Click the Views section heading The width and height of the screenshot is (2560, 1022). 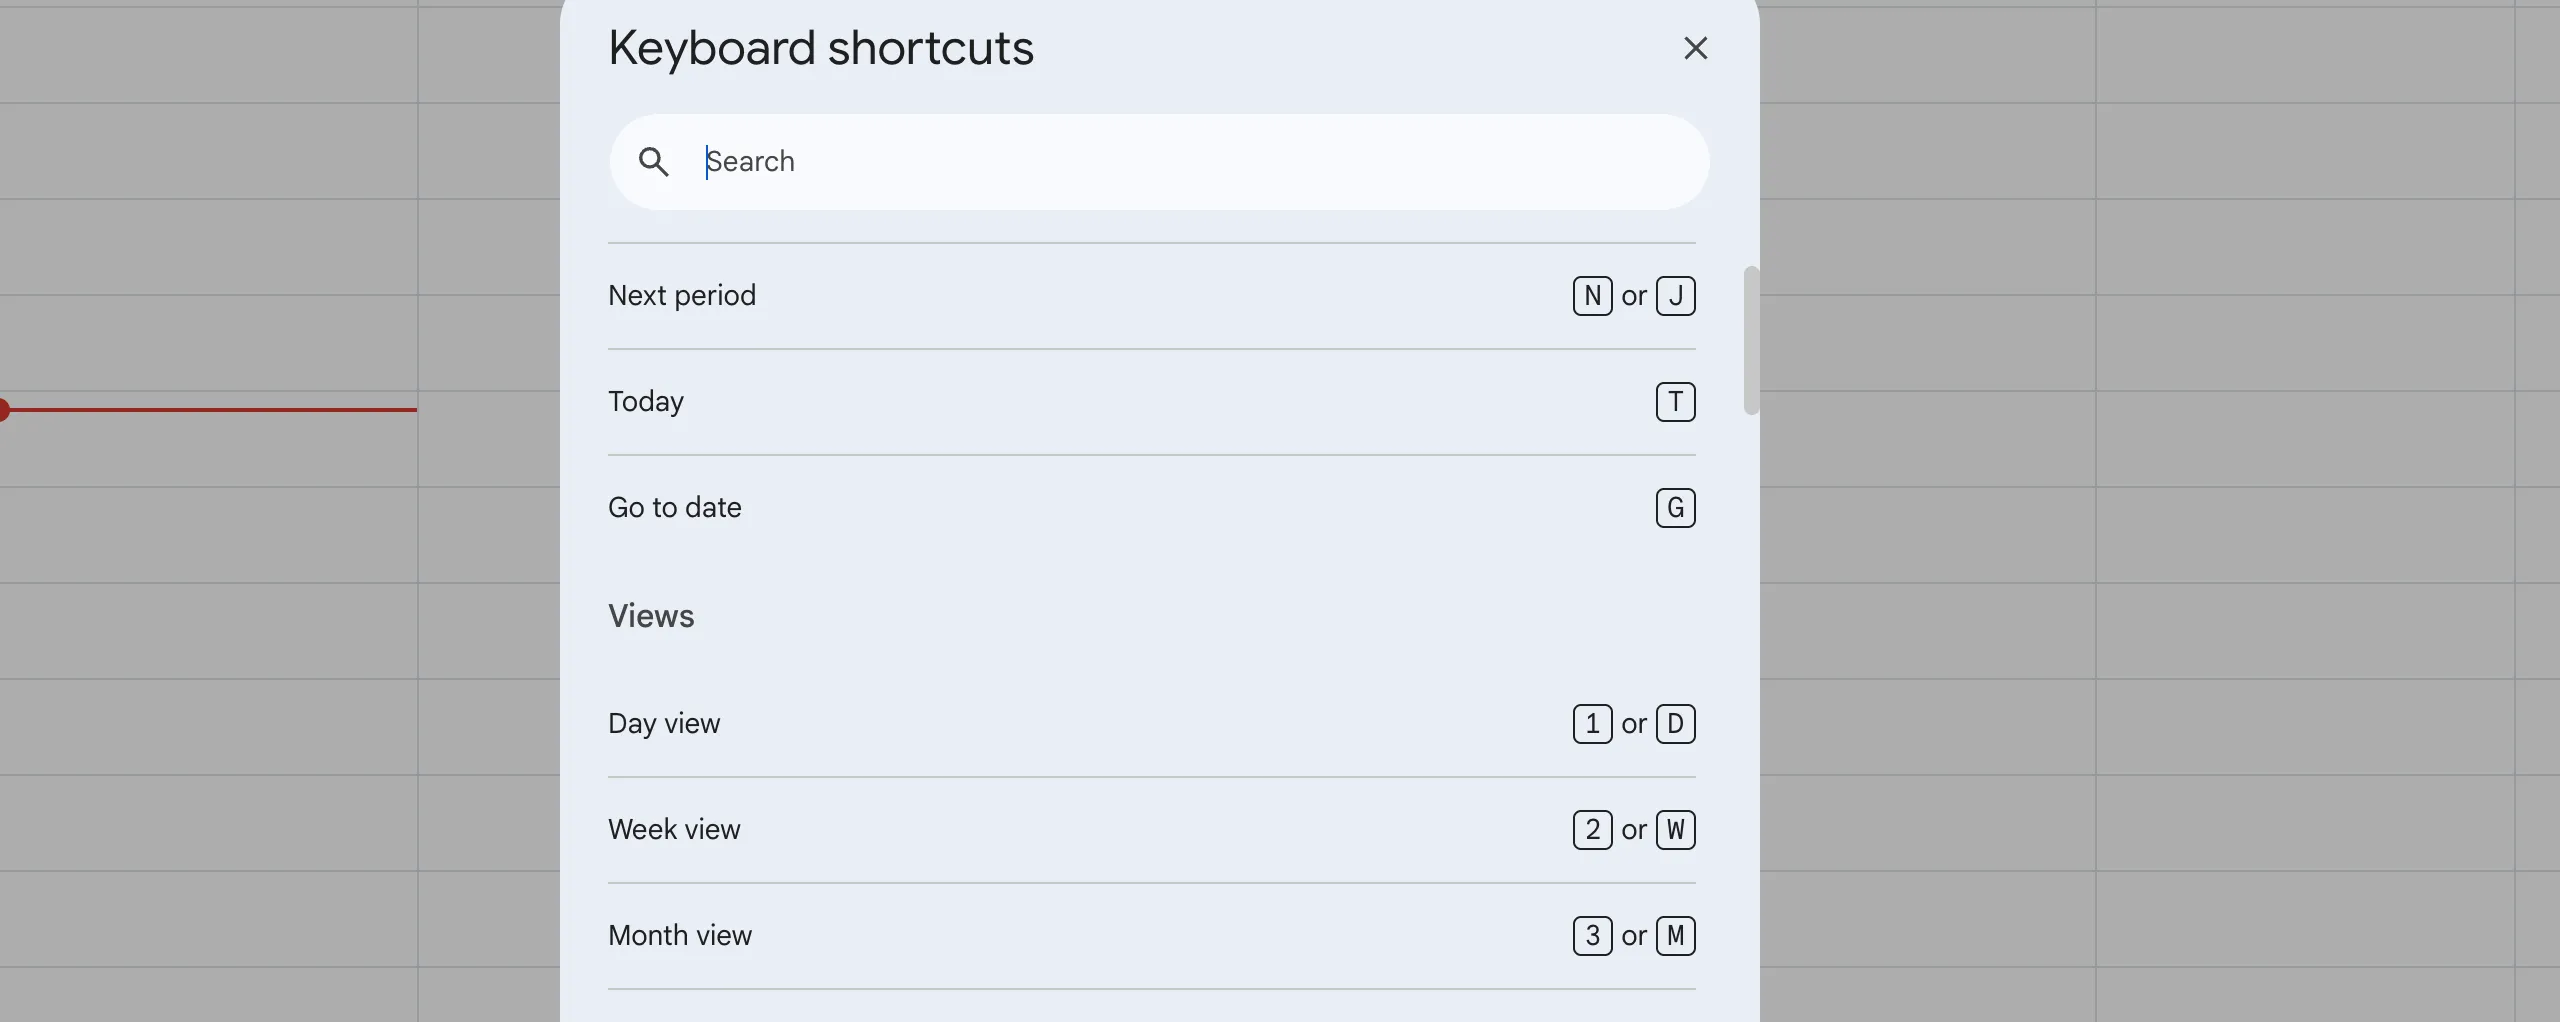pos(651,616)
